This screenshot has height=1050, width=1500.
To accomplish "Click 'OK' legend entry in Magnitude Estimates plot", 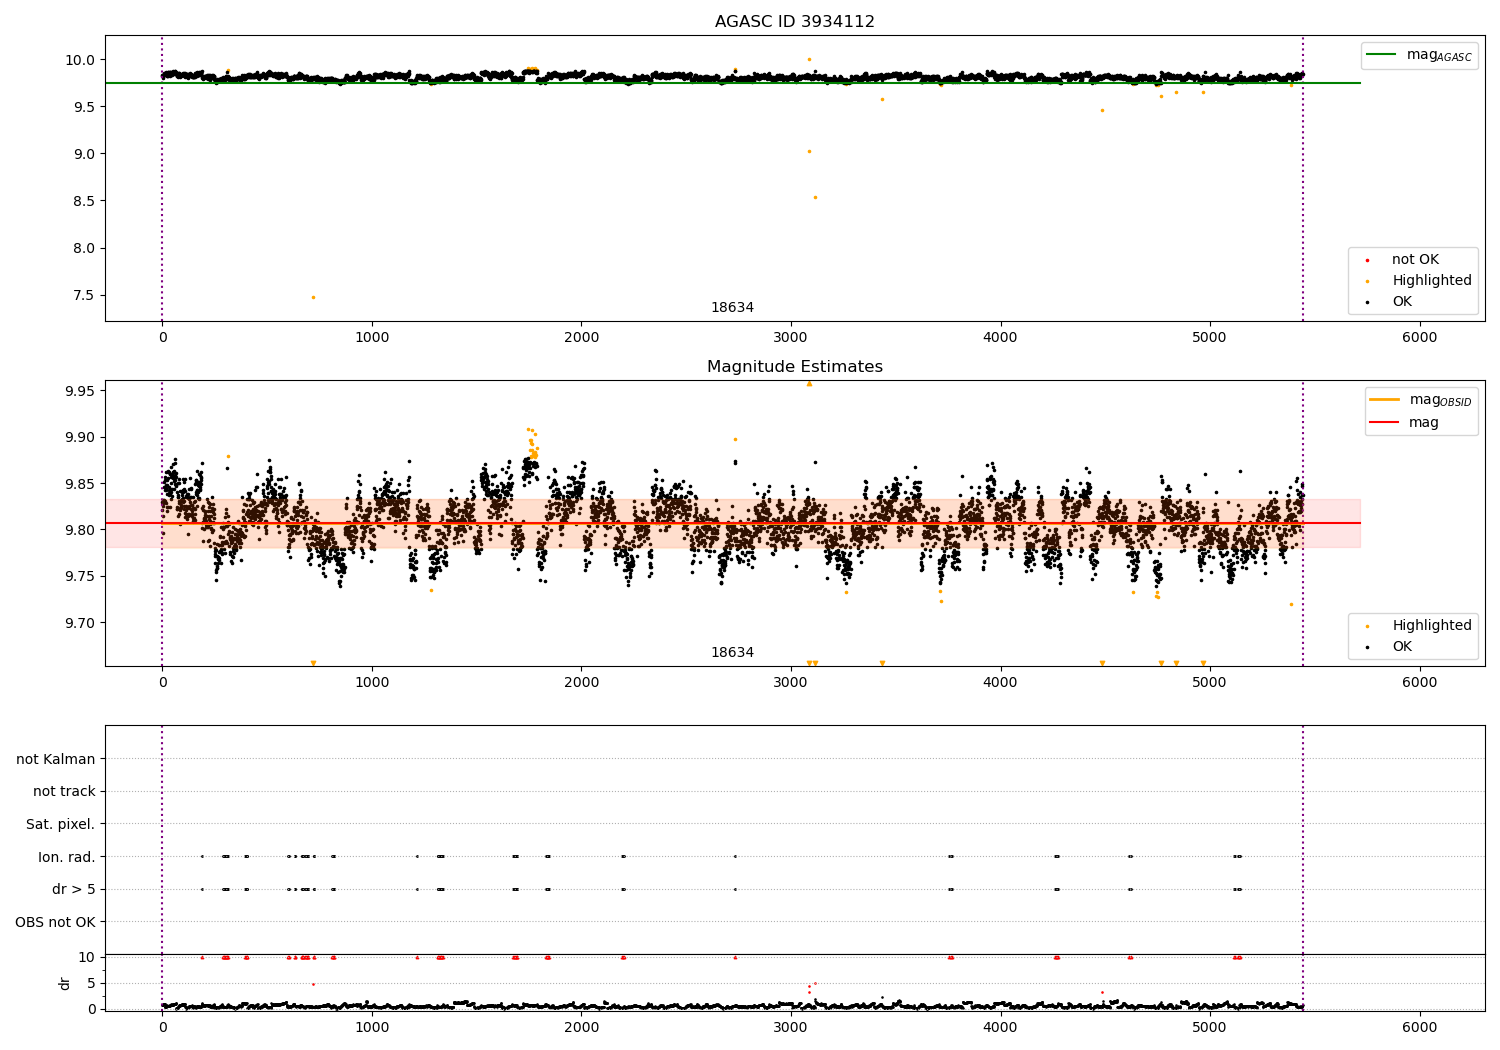I will pyautogui.click(x=1402, y=647).
